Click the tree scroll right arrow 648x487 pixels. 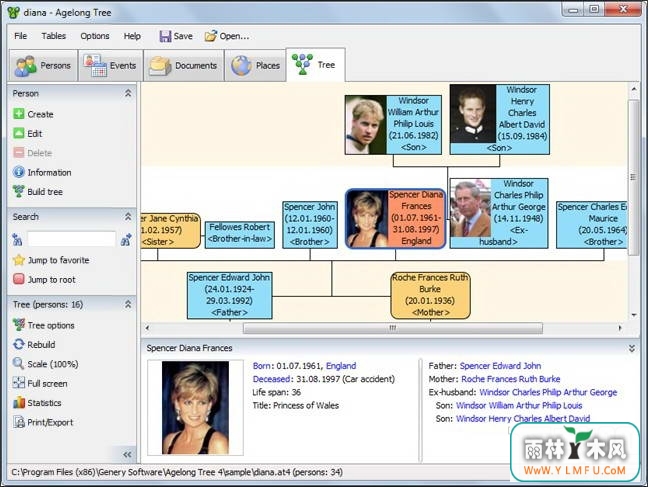pyautogui.click(x=620, y=328)
